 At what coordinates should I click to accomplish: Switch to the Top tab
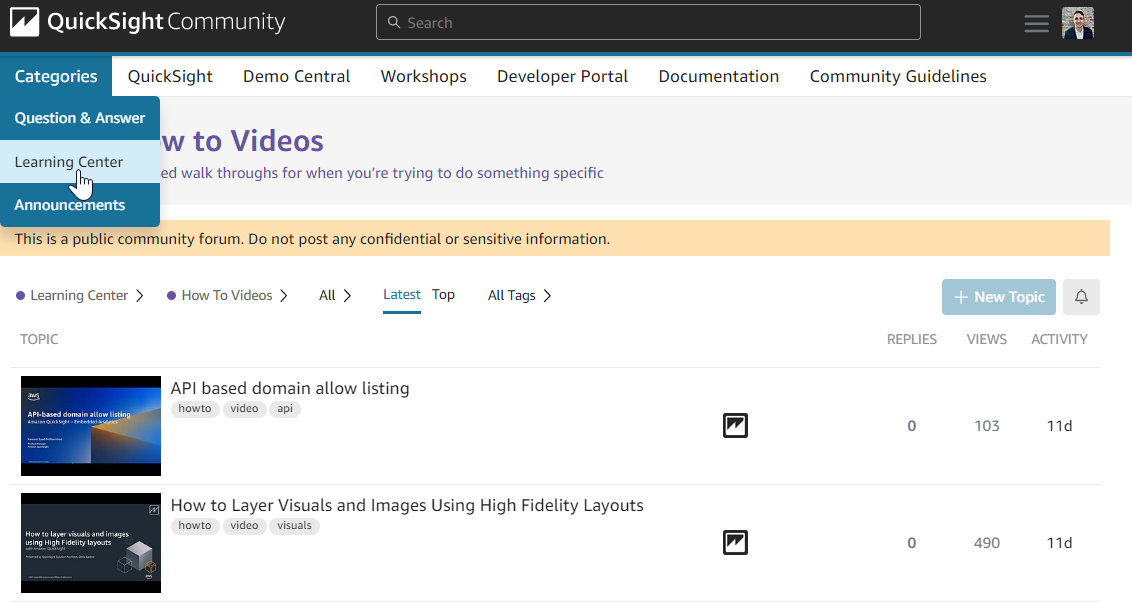click(x=443, y=294)
